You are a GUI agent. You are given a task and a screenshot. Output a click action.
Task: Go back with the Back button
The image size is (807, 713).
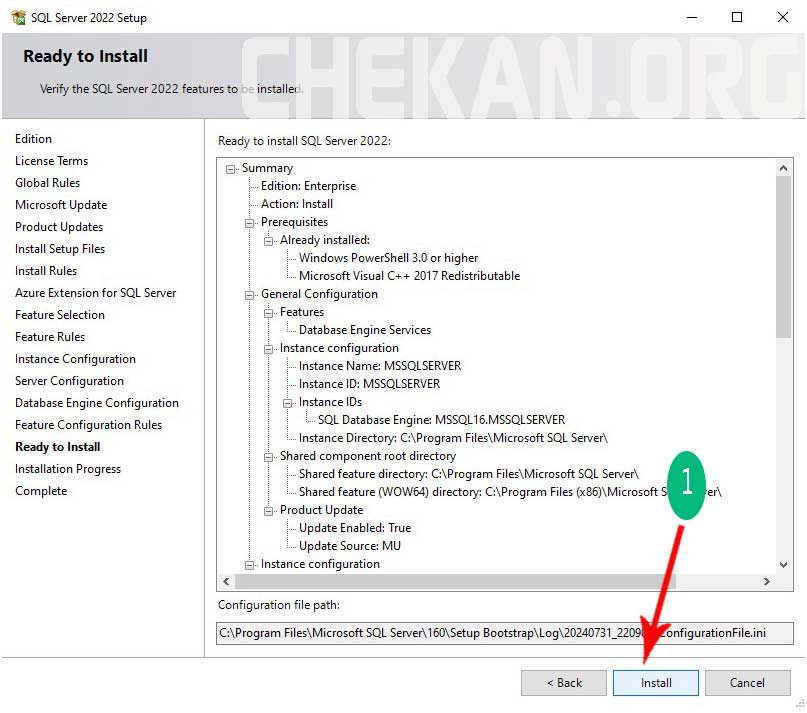tap(563, 683)
